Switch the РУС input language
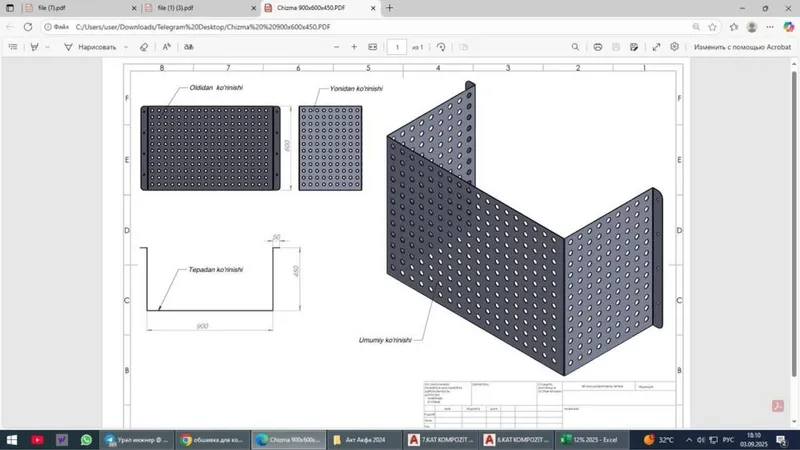The height and width of the screenshot is (450, 800). point(728,440)
